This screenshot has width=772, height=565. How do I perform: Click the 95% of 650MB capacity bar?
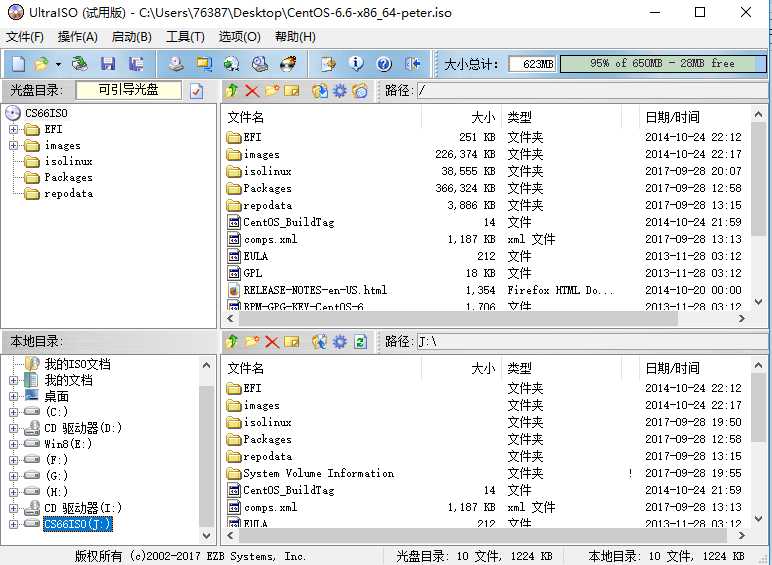[663, 63]
